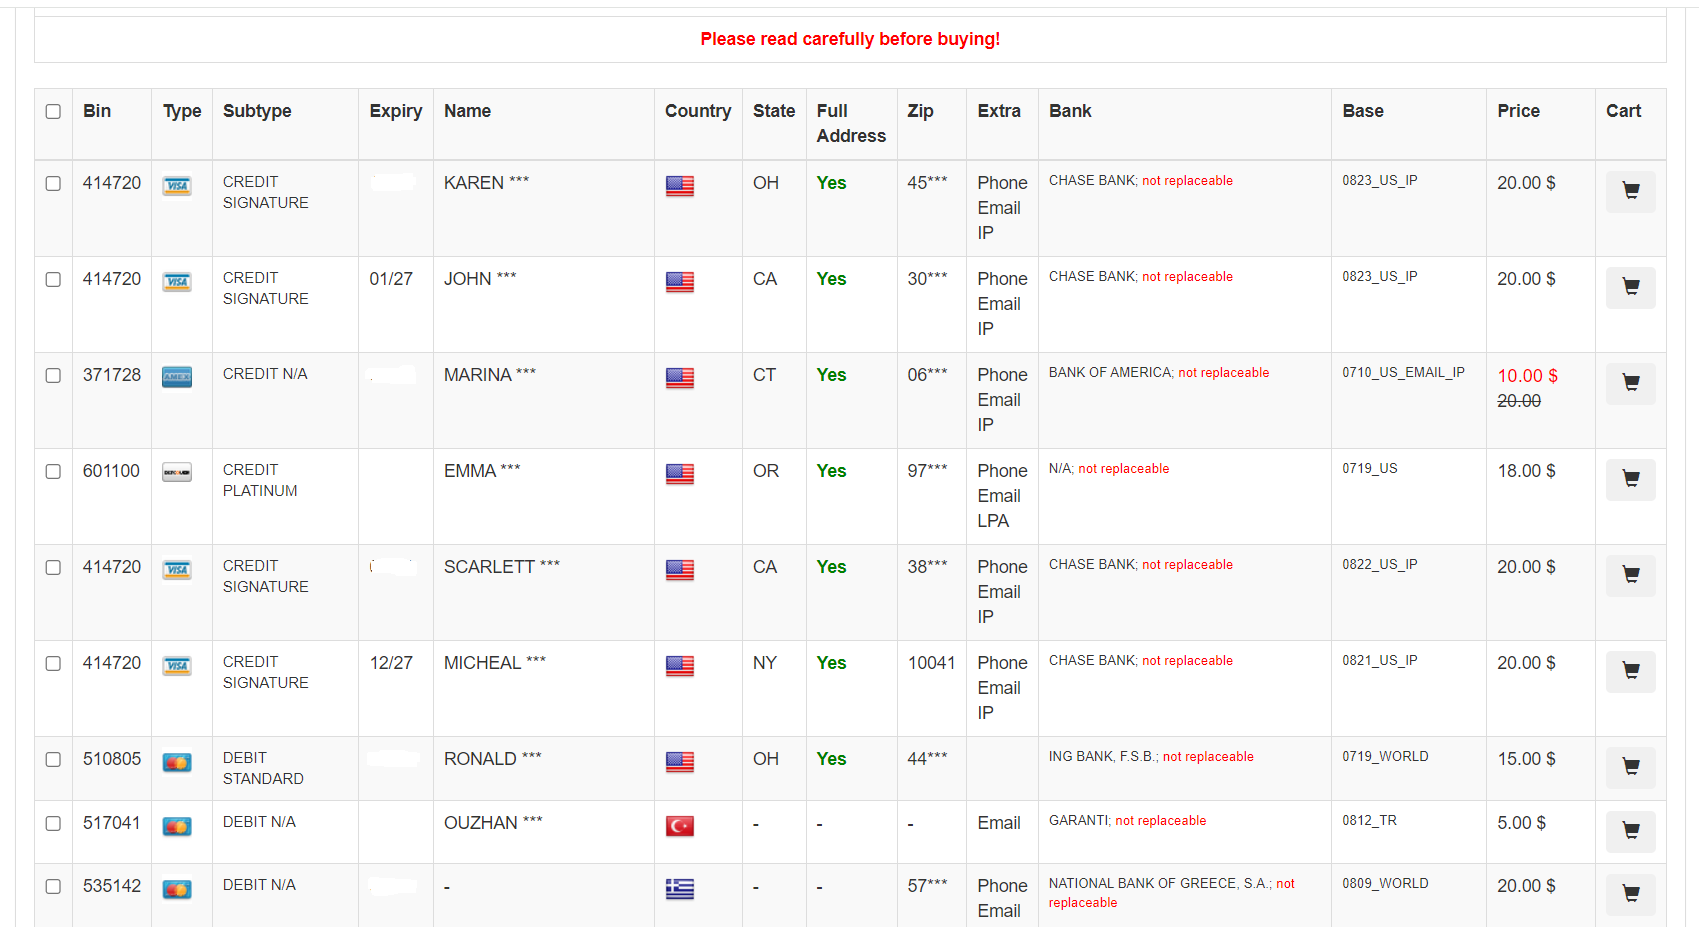Click the US flag in the MICHEAL row
1699x927 pixels.
click(680, 666)
